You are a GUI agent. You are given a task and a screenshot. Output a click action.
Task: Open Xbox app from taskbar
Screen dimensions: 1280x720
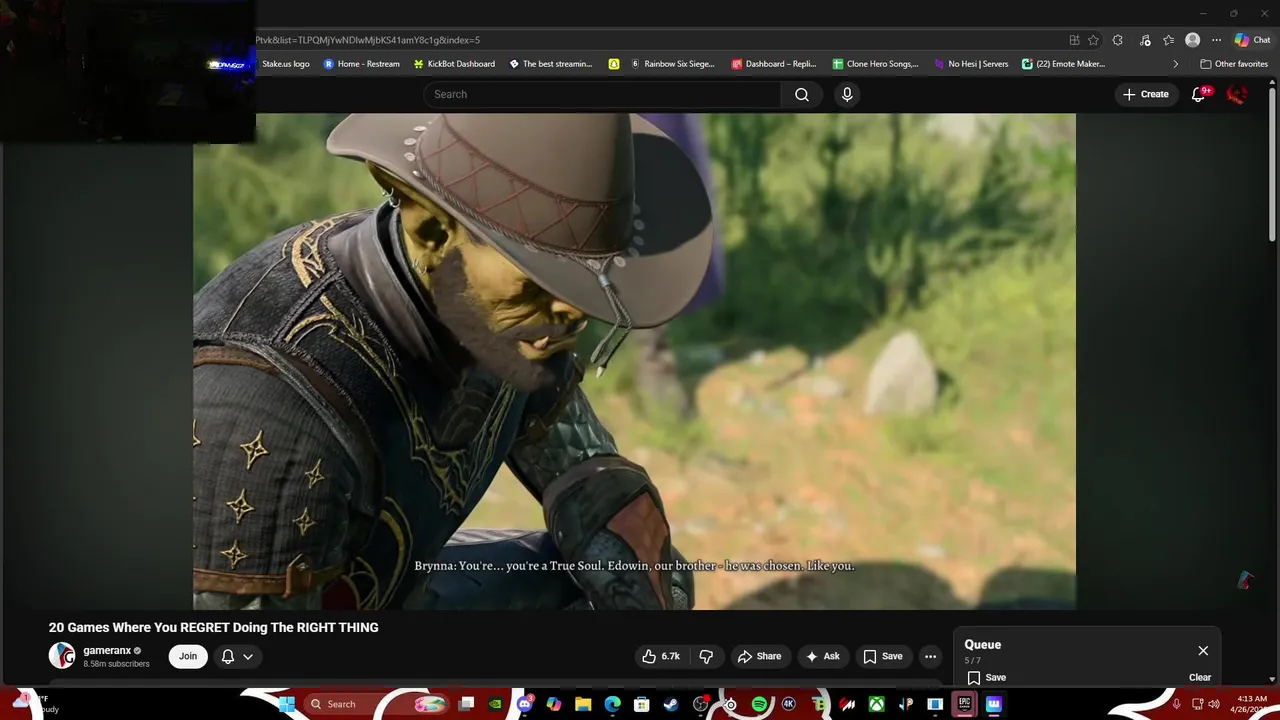pyautogui.click(x=876, y=704)
